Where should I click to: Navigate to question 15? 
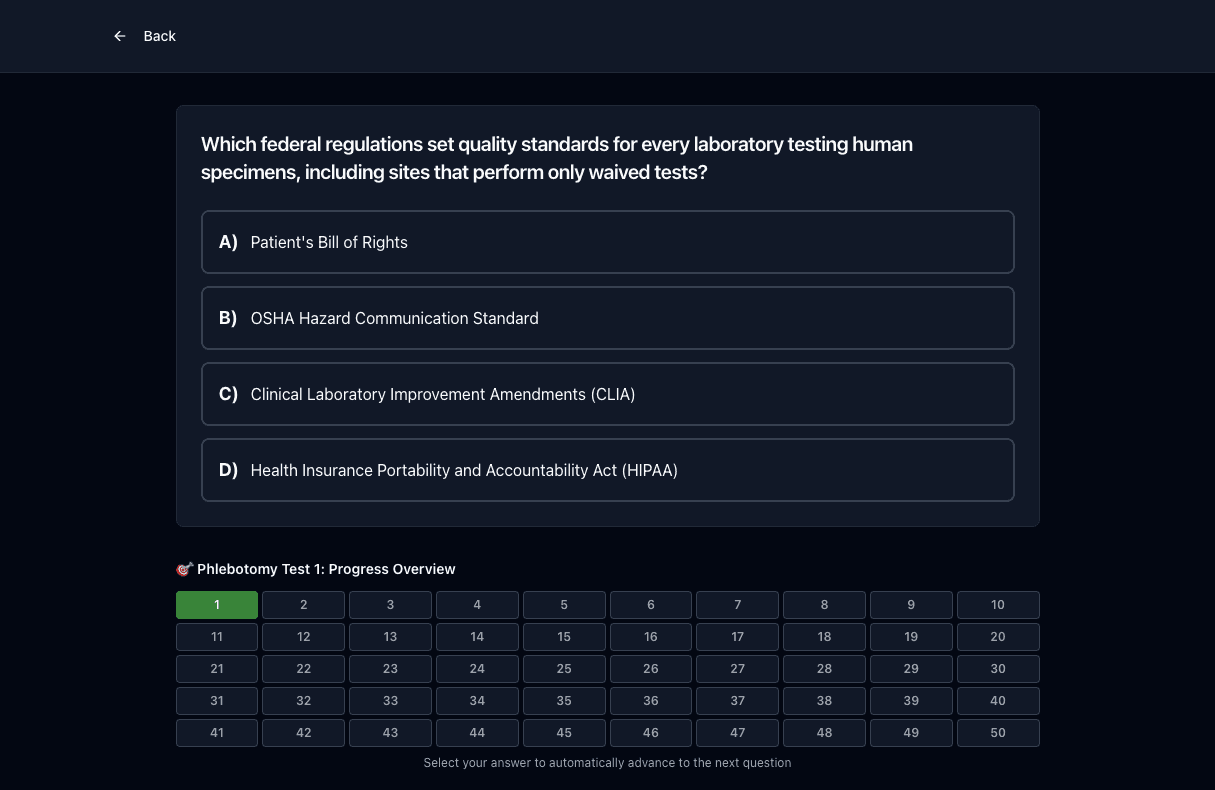(x=564, y=637)
